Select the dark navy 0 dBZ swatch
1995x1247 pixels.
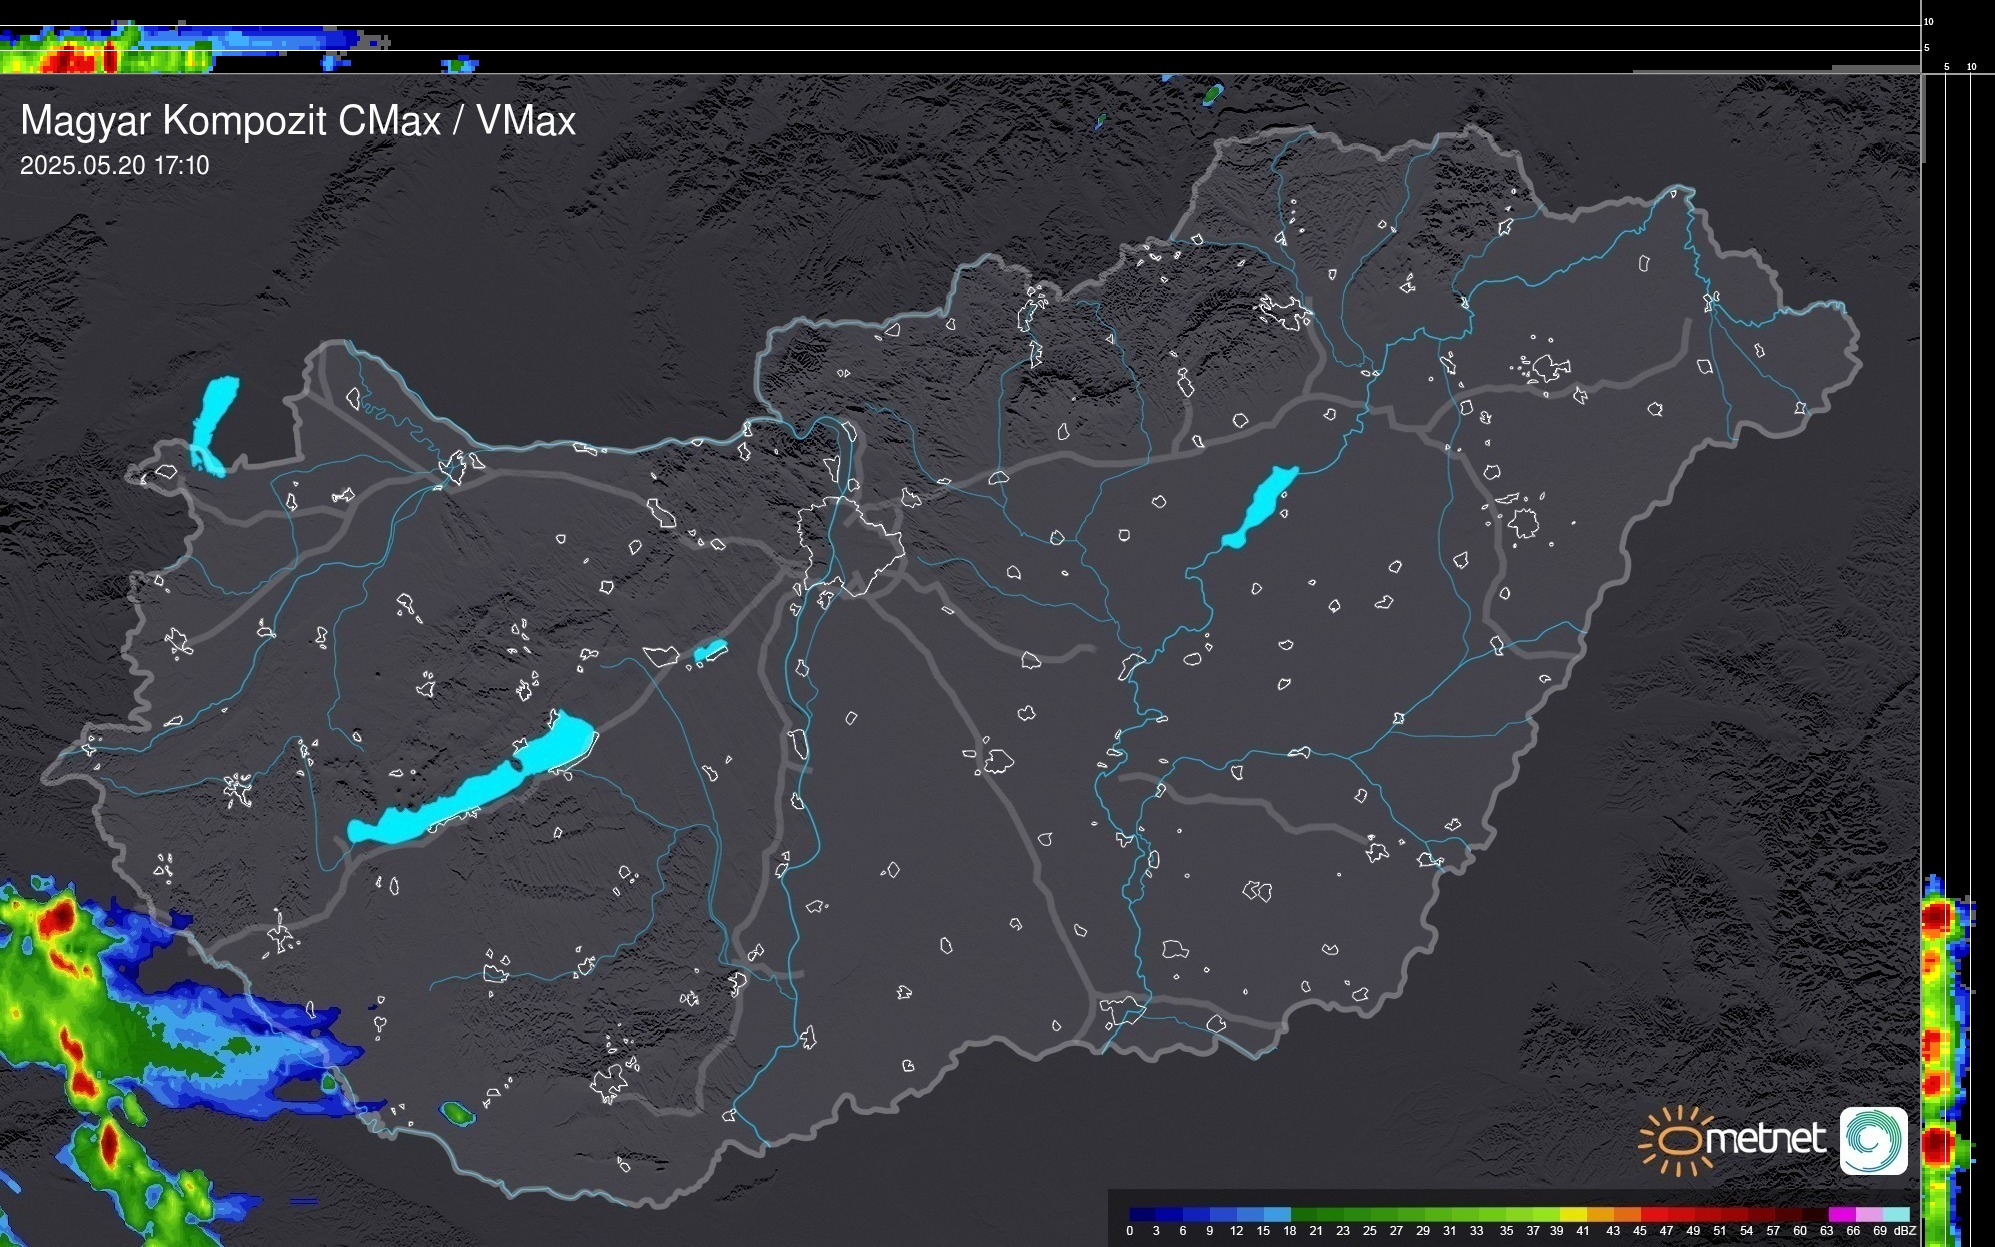(1142, 1214)
